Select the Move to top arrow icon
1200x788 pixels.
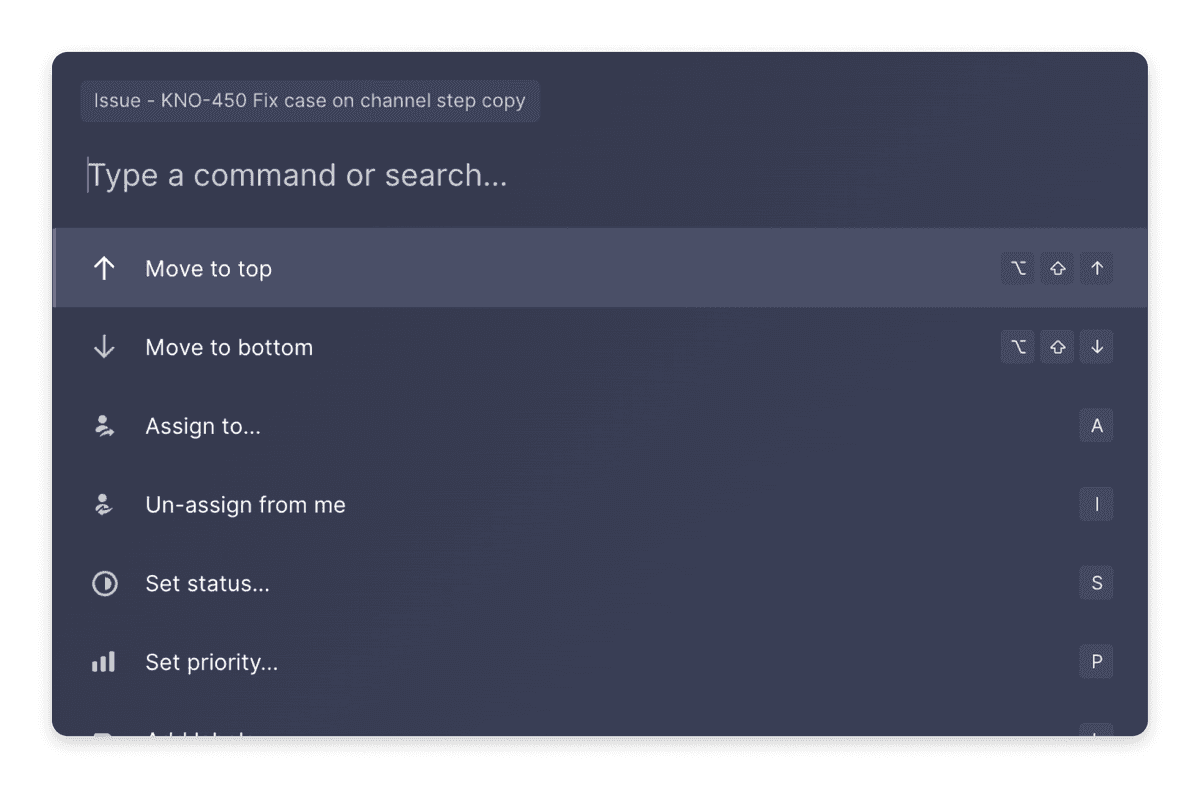click(104, 268)
